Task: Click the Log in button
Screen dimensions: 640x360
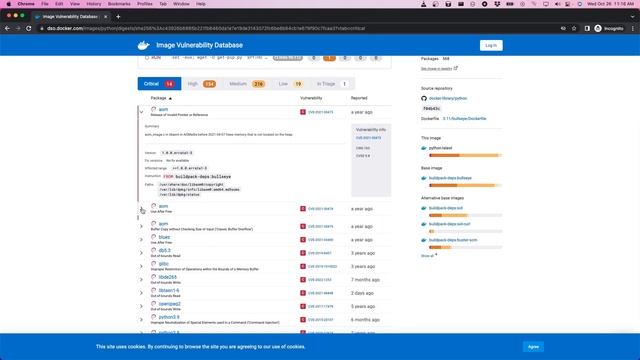Action: coord(491,45)
